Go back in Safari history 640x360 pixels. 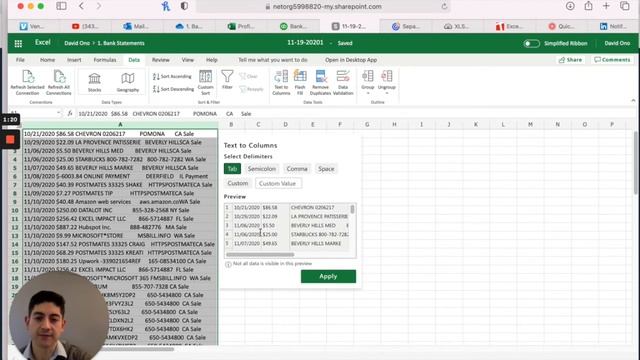[x=82, y=6]
